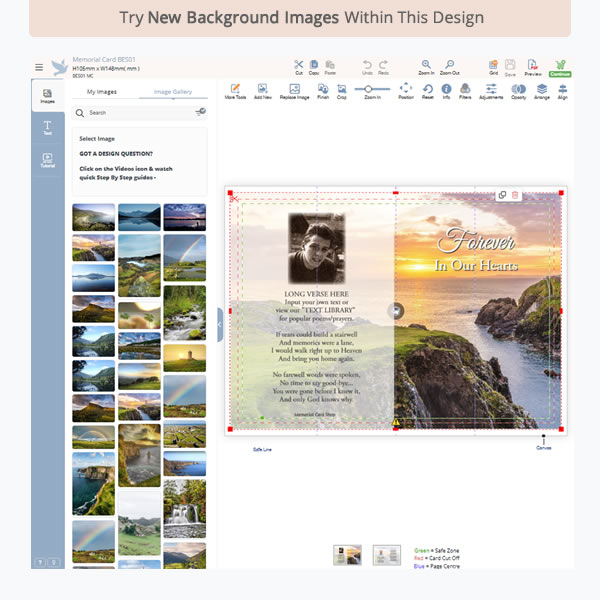
Task: Open the Opacity control
Action: click(x=518, y=89)
